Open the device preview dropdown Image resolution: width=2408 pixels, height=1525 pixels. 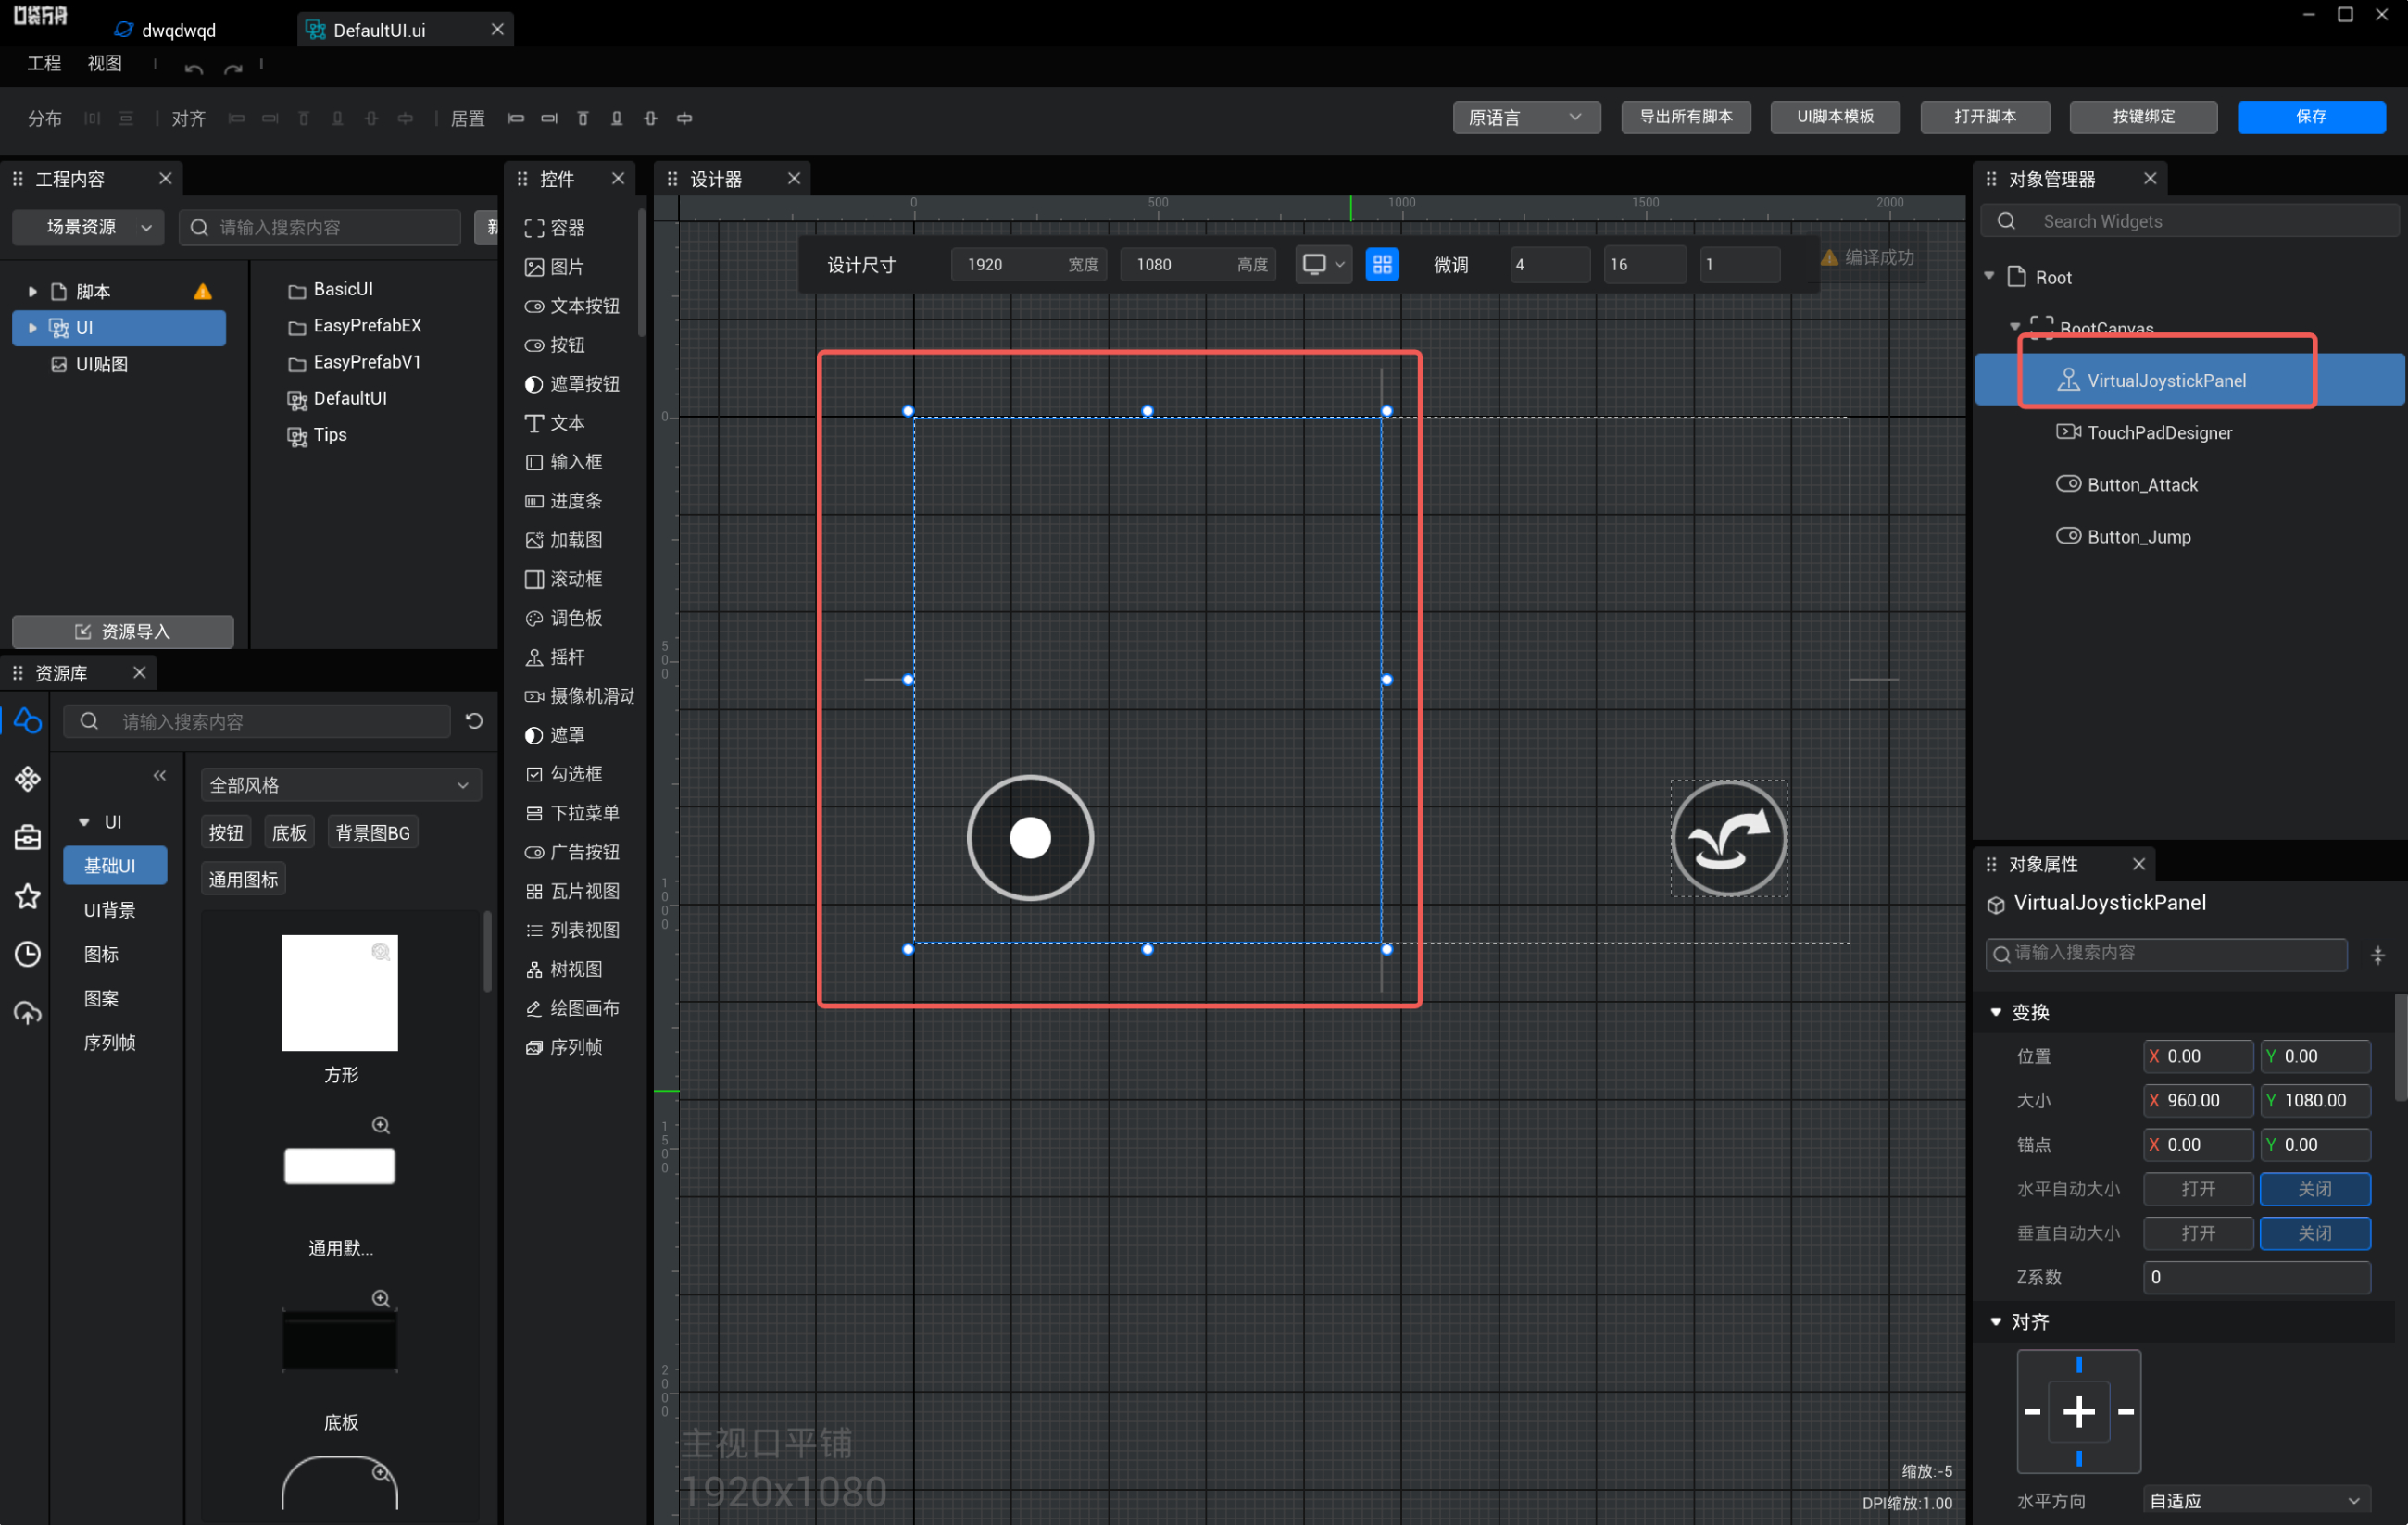[x=1323, y=265]
